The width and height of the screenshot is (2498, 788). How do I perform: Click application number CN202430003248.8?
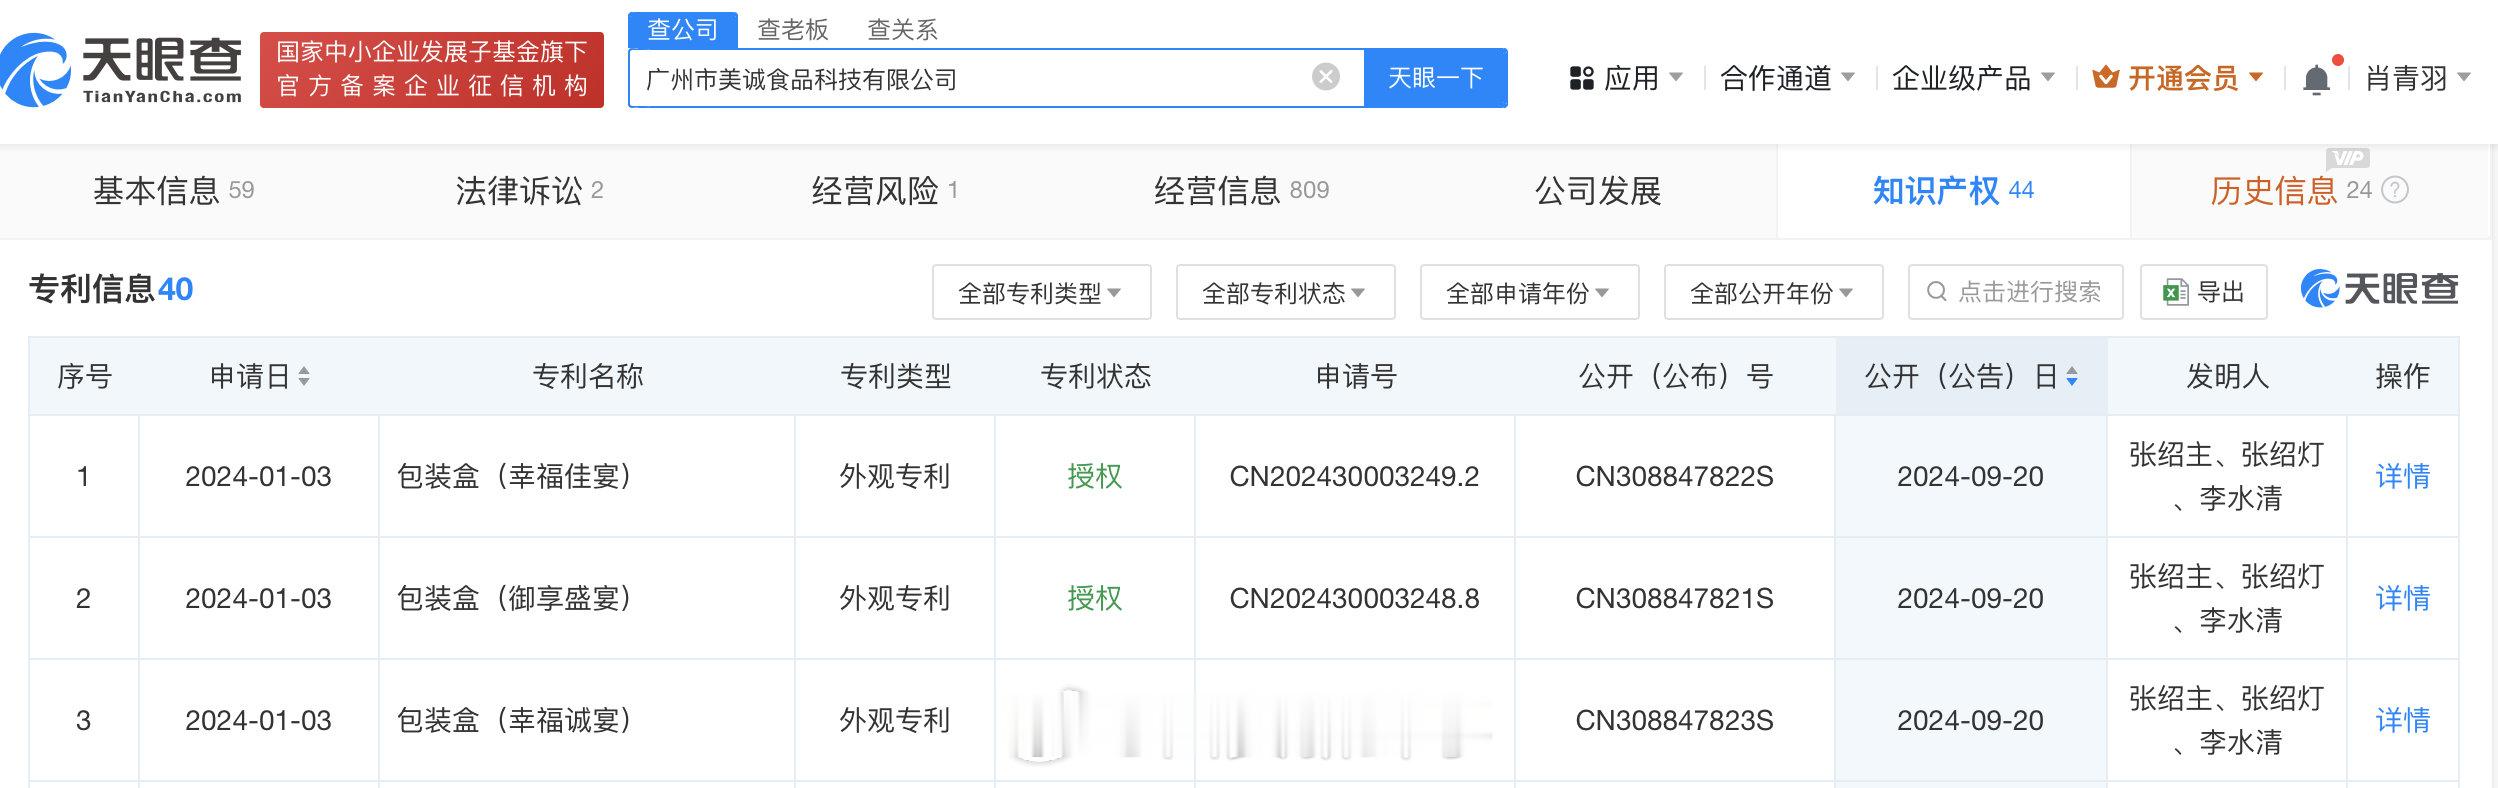1354,598
